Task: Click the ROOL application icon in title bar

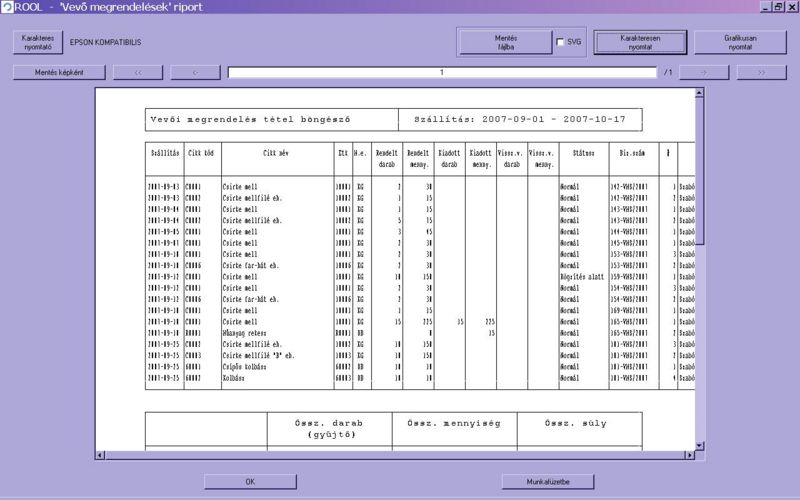Action: coord(7,7)
